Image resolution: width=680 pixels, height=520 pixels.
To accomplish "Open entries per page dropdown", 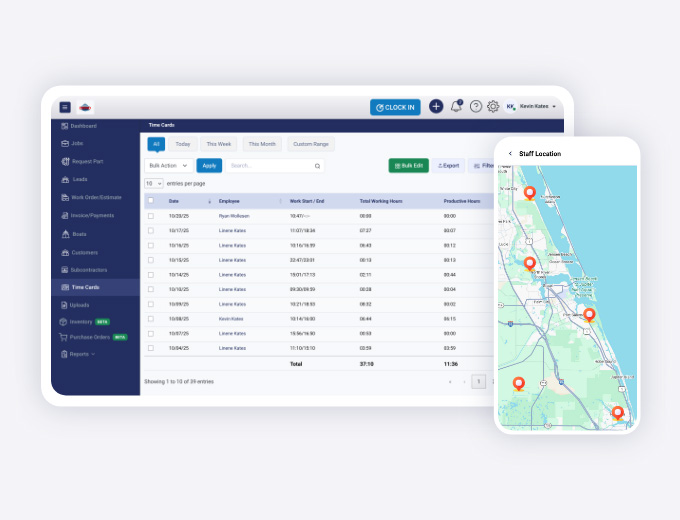I will (x=153, y=184).
